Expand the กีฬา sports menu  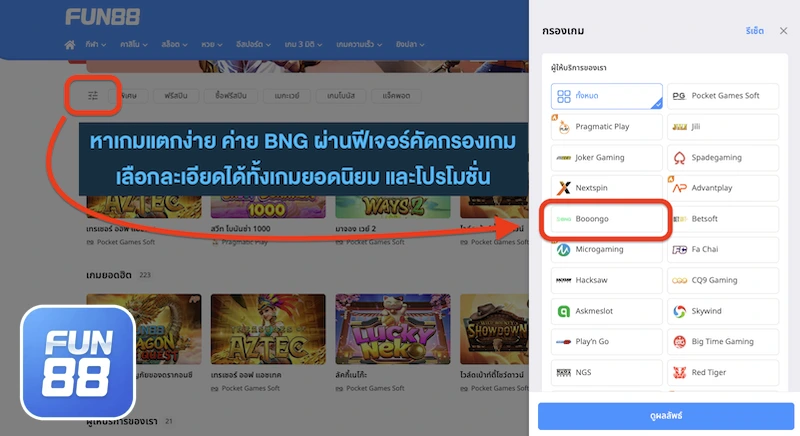[96, 44]
